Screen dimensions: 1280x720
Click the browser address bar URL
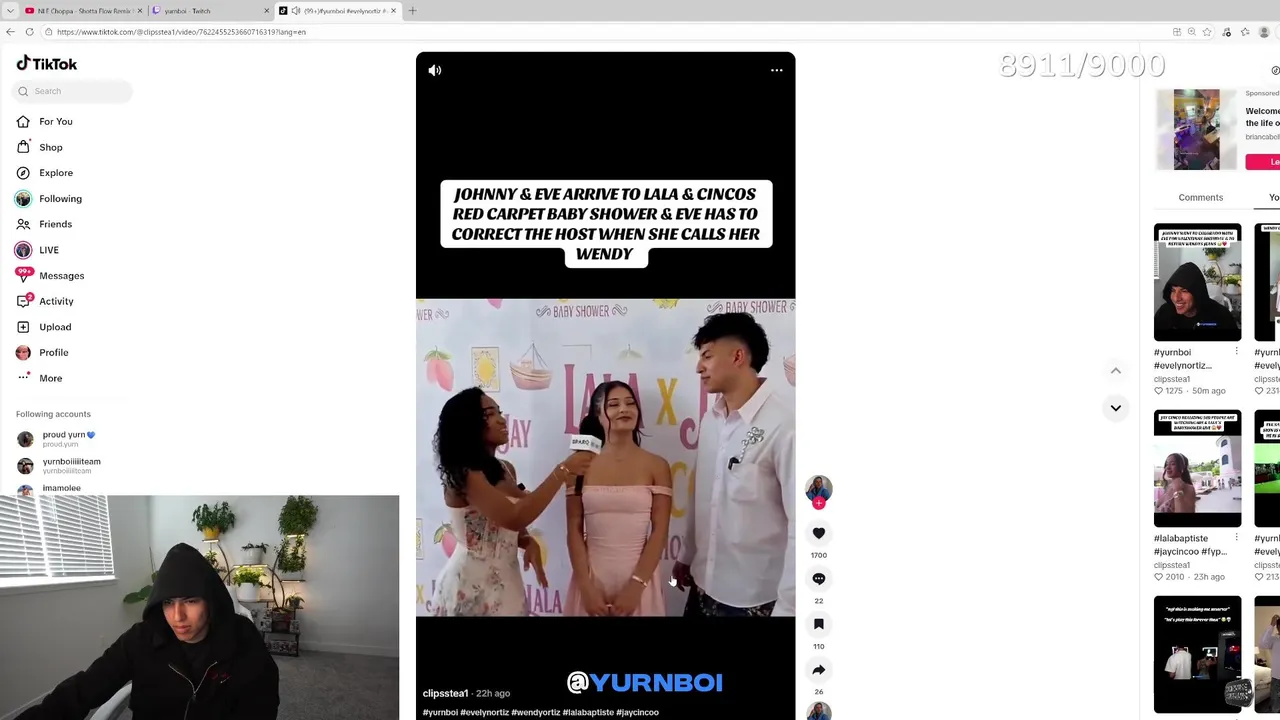coord(181,32)
